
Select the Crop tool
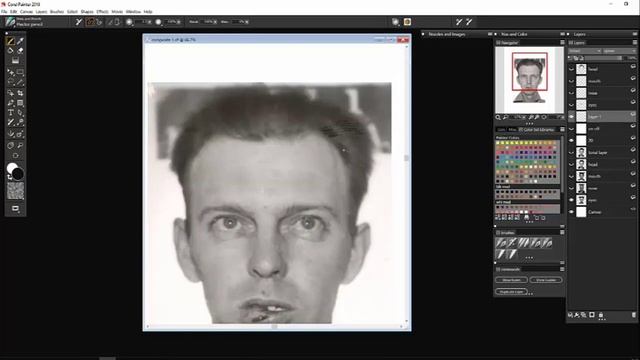[20, 93]
